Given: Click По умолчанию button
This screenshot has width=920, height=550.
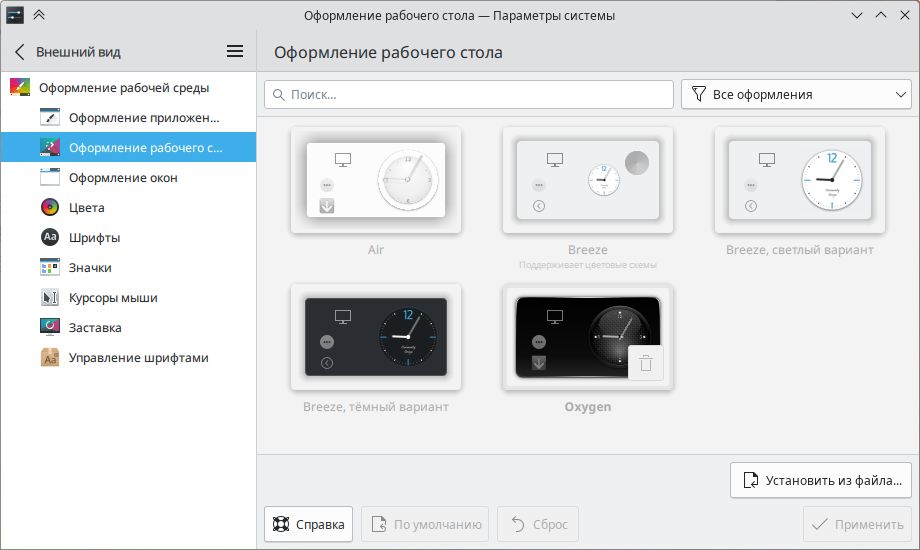Looking at the screenshot, I should click(425, 524).
